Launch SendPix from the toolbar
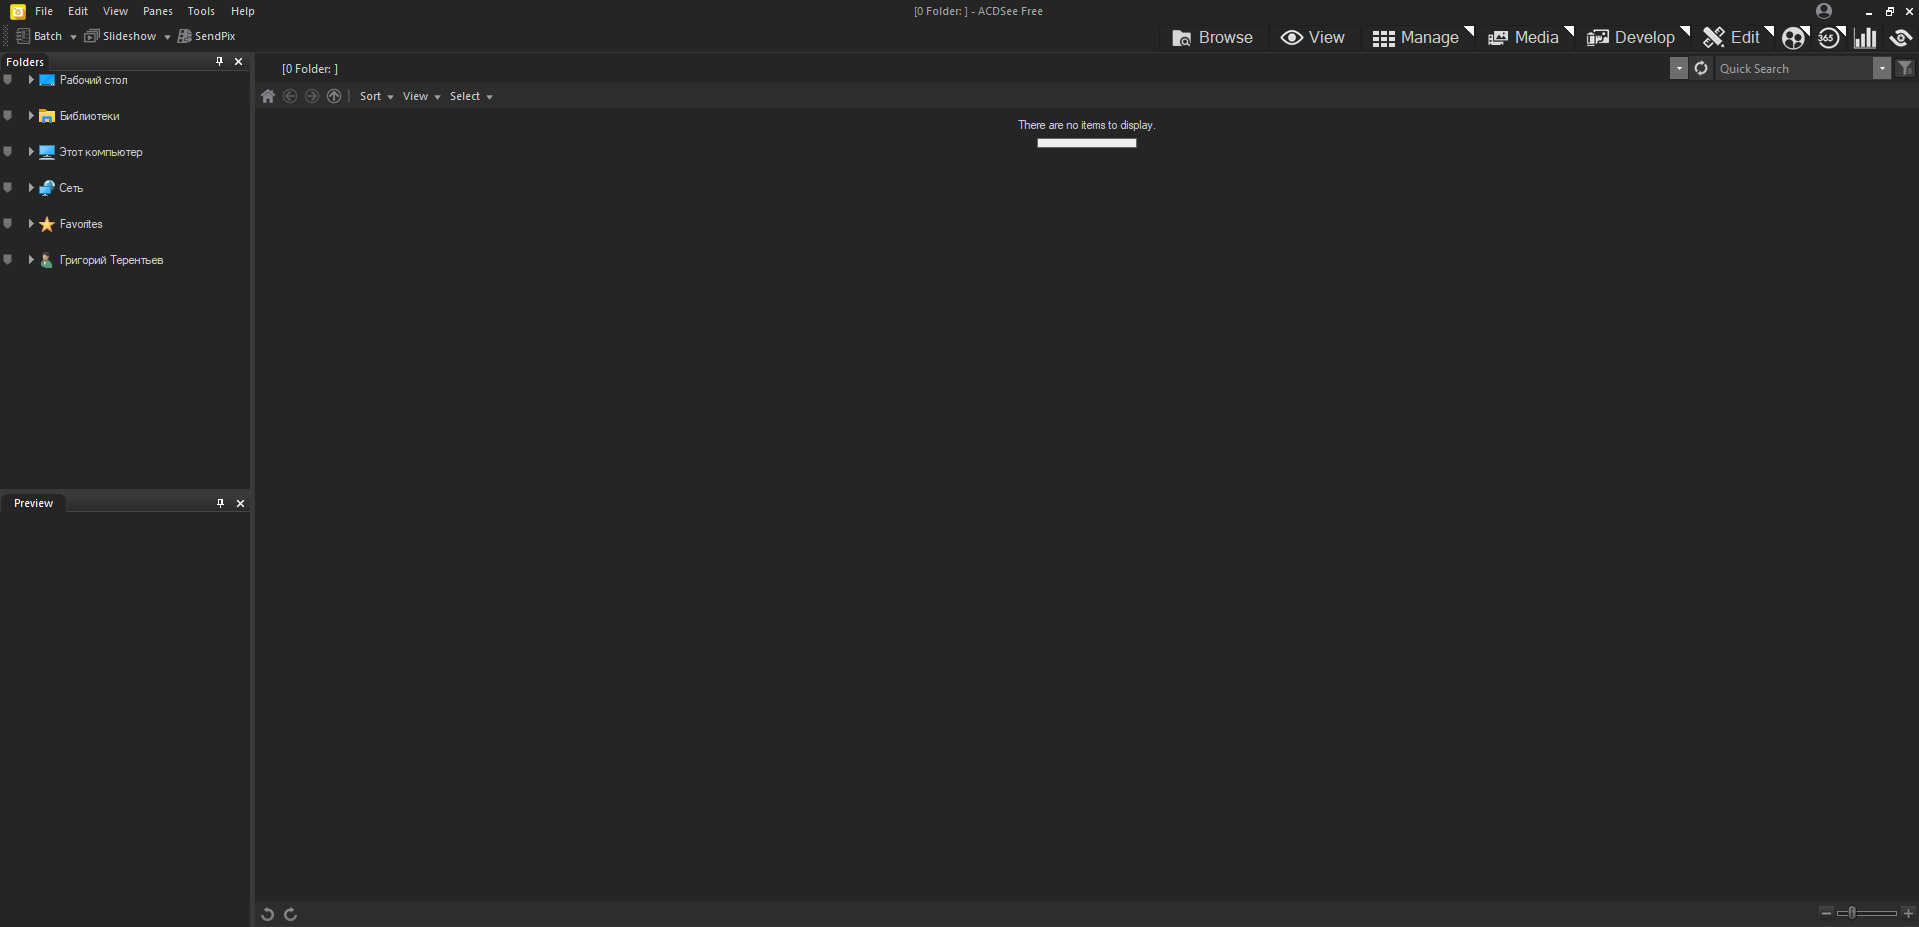Image resolution: width=1919 pixels, height=927 pixels. coord(207,36)
